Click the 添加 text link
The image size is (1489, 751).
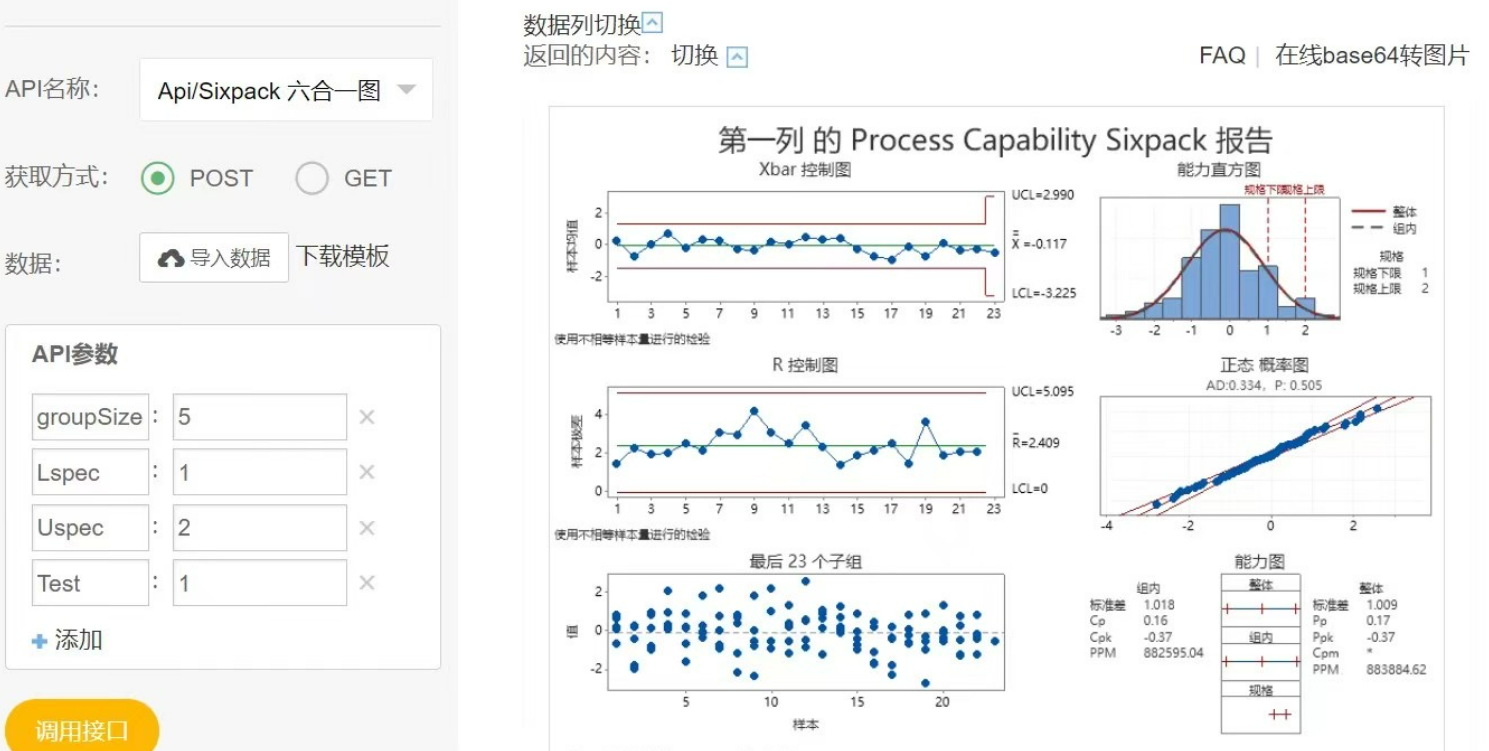coord(79,640)
